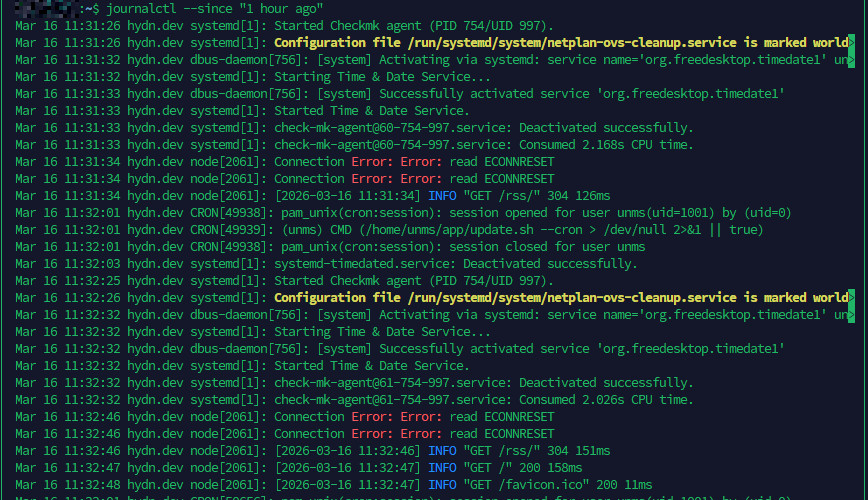
Task: Click the CRON[49938] session opened for user unms line
Action: click(x=404, y=213)
